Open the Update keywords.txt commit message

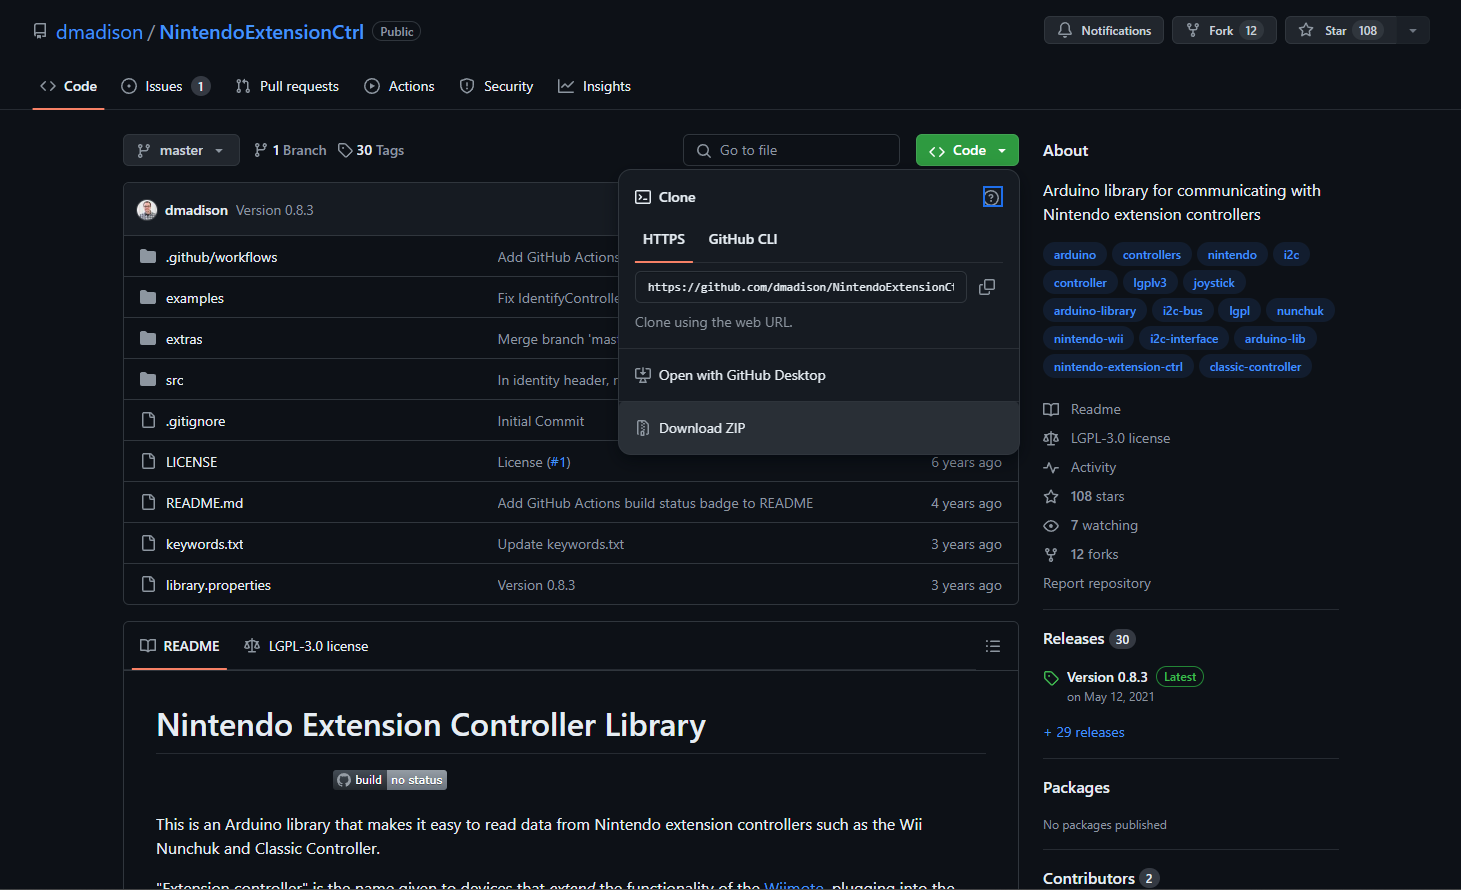561,544
